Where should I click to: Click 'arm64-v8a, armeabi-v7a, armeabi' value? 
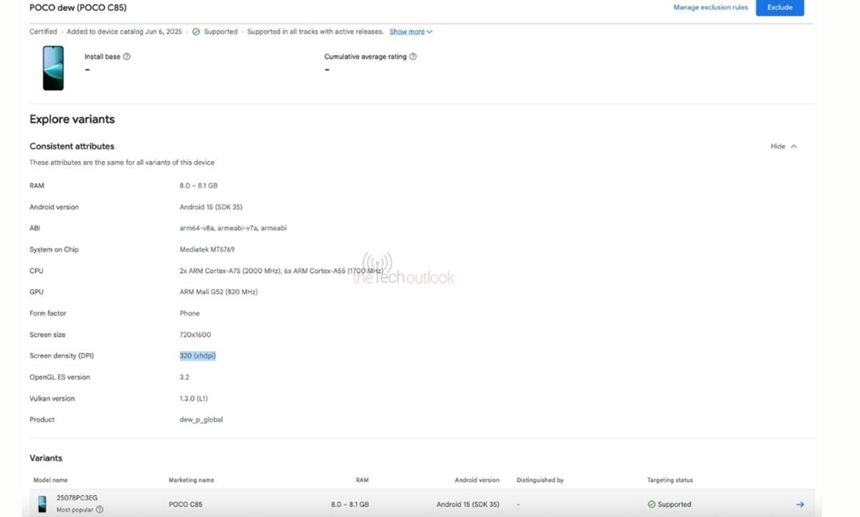pyautogui.click(x=233, y=228)
